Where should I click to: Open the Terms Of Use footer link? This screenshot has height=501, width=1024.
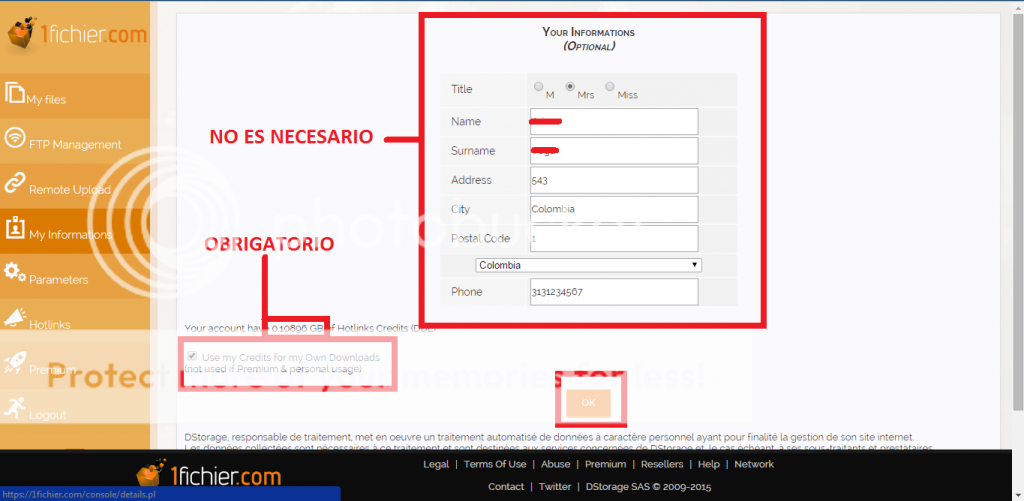coord(495,464)
